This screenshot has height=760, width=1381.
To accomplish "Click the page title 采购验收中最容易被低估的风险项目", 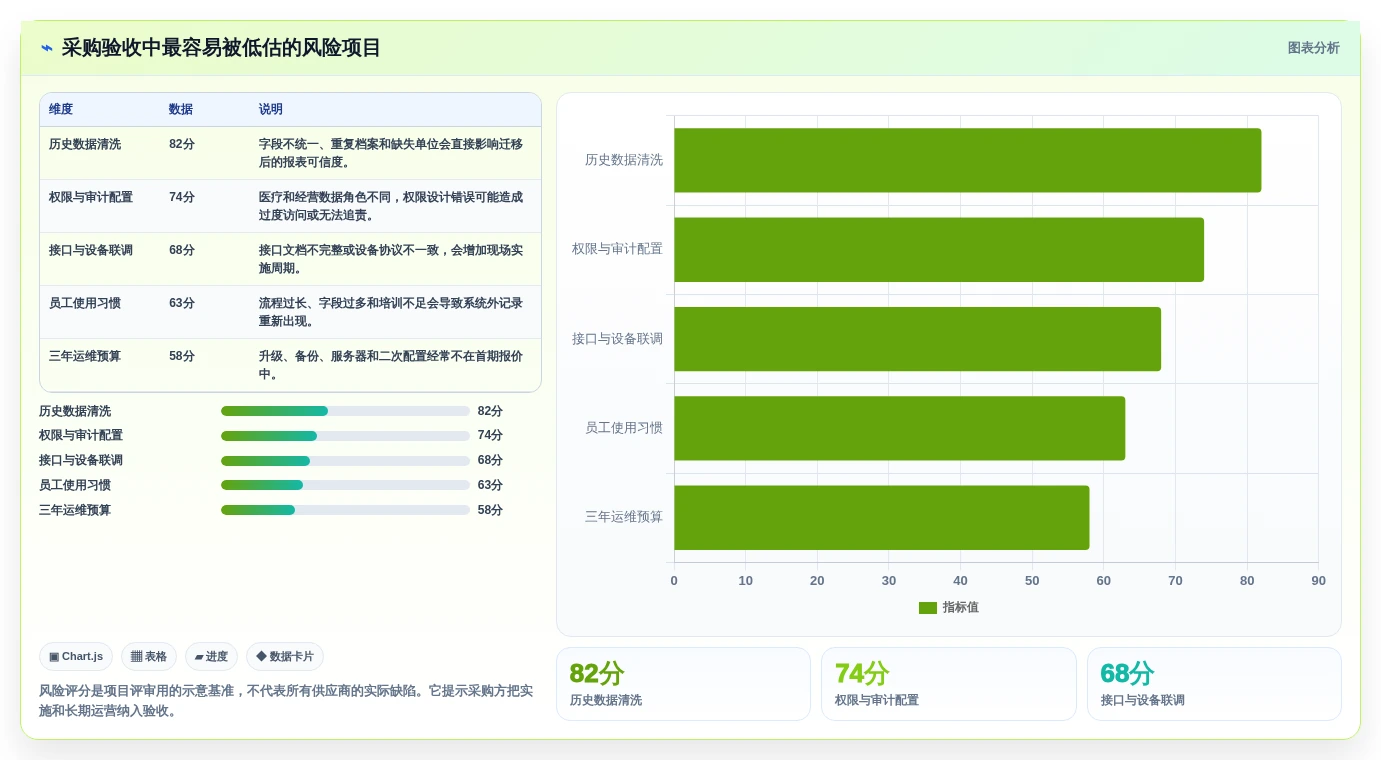I will [221, 48].
